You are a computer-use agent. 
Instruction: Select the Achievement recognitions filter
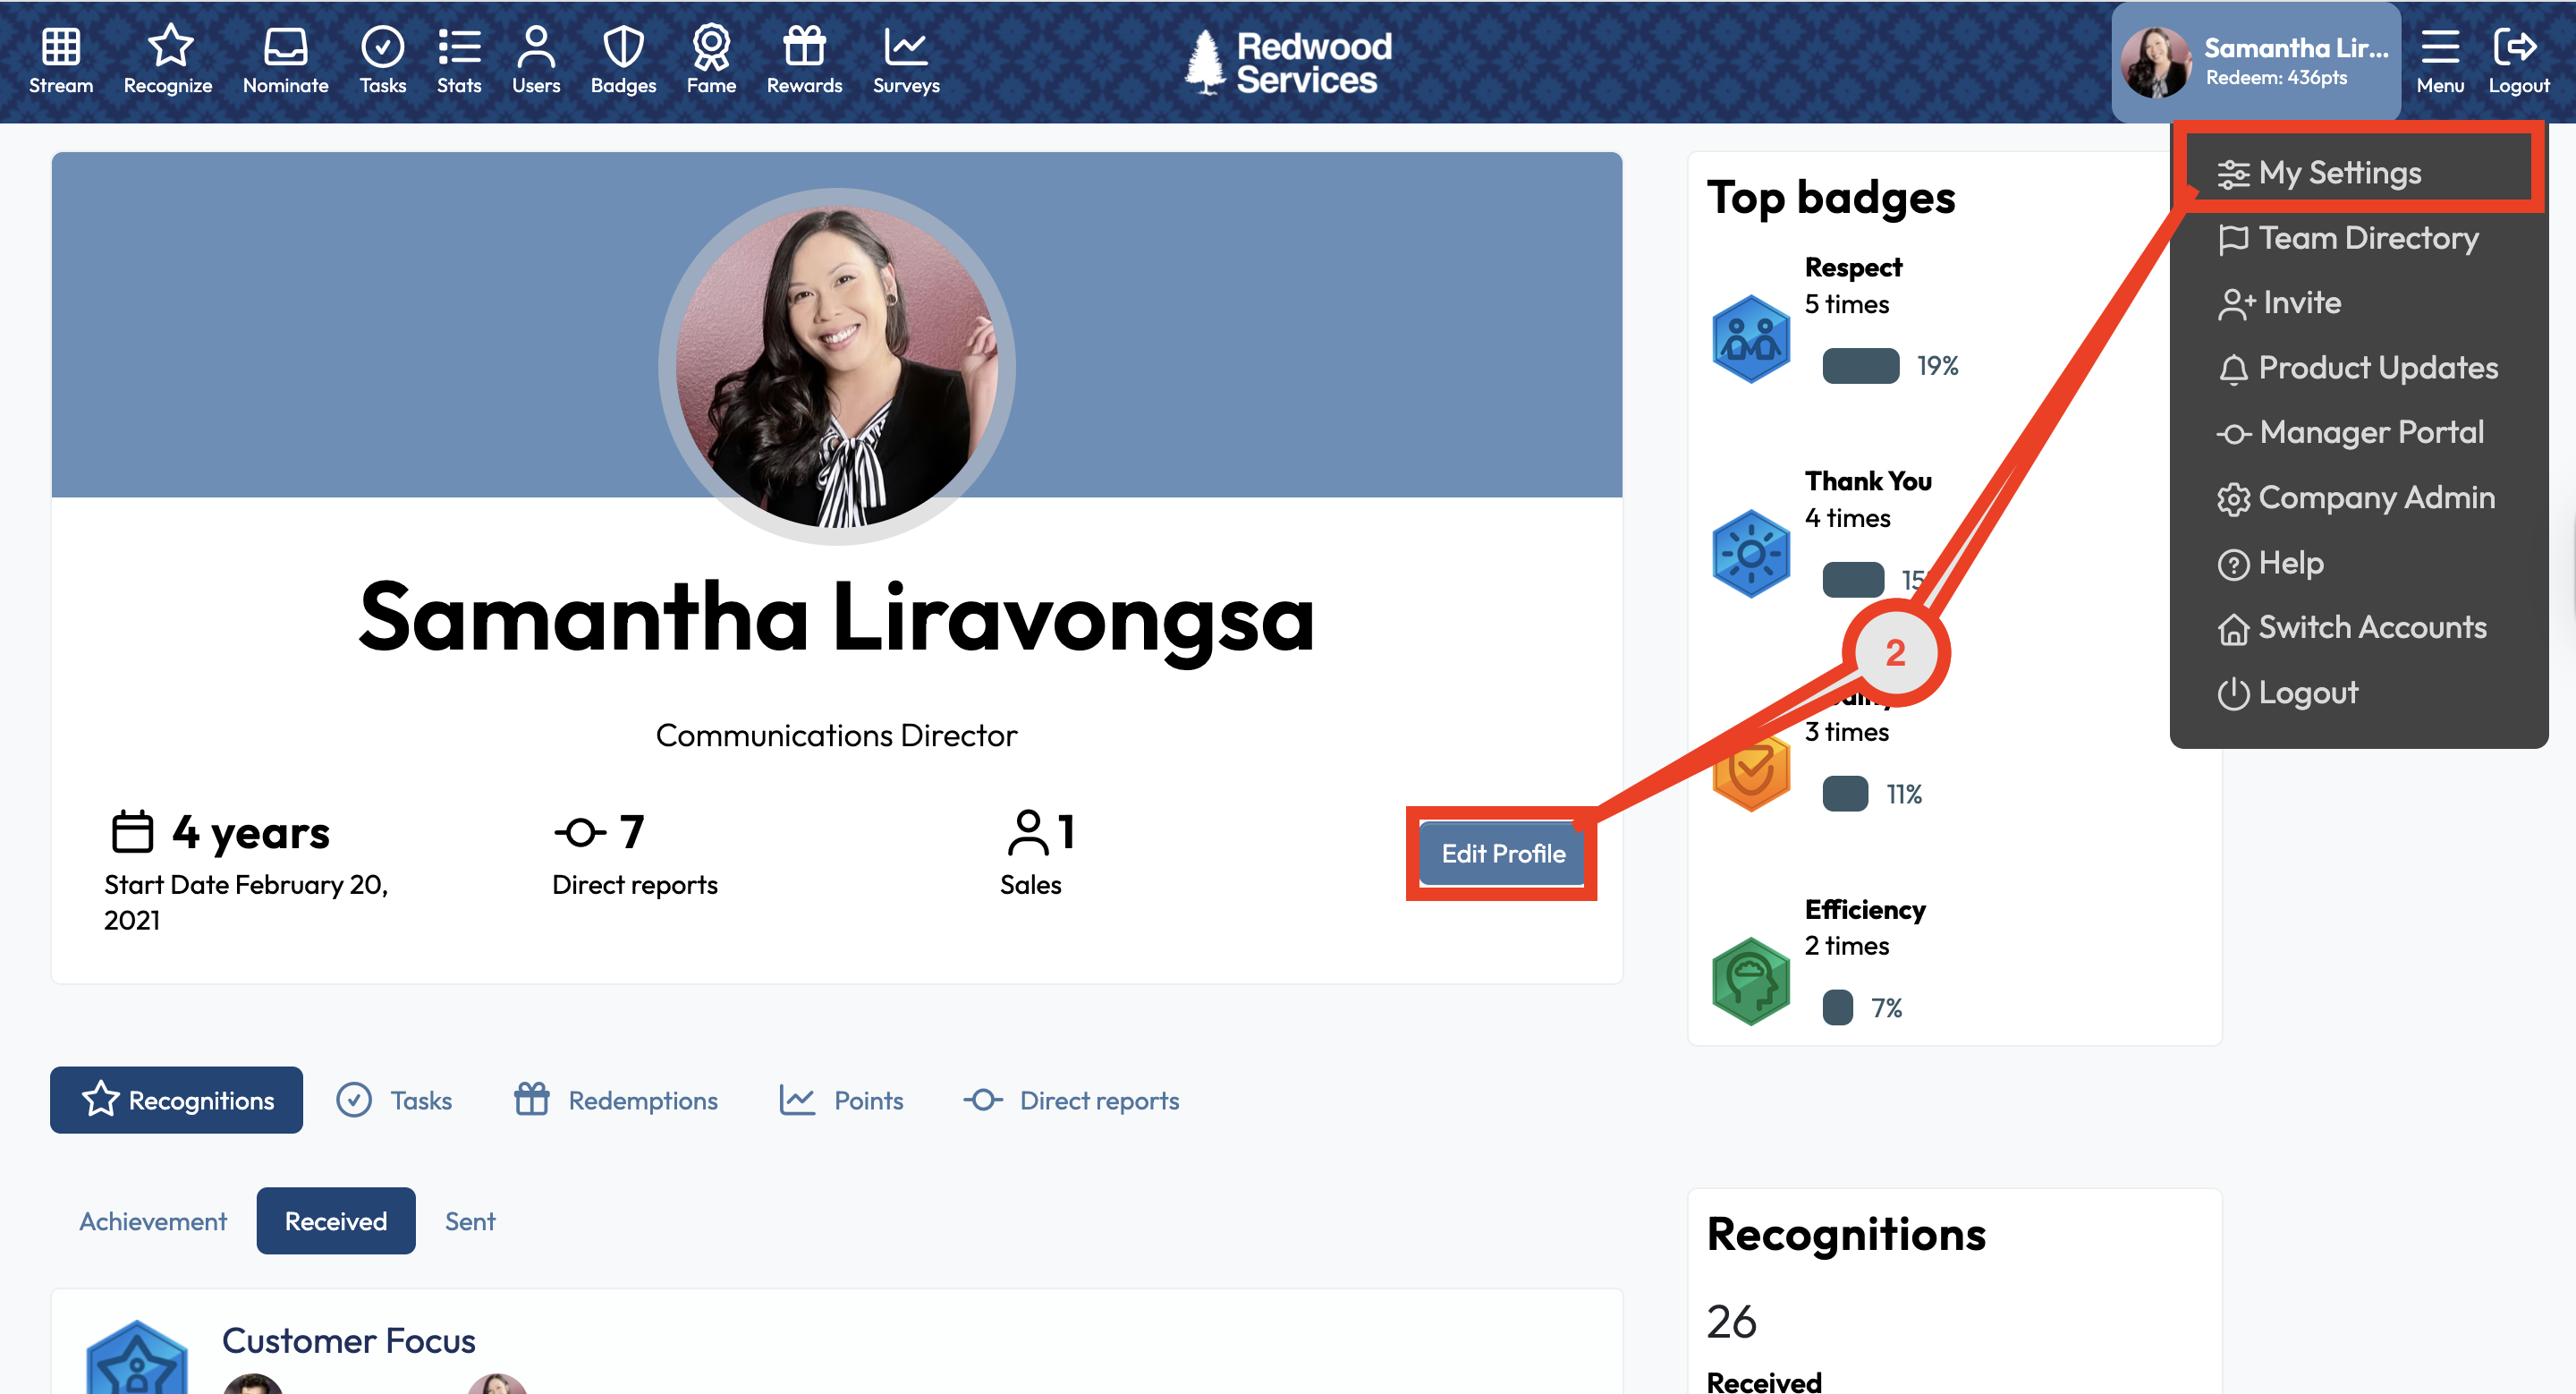tap(153, 1221)
